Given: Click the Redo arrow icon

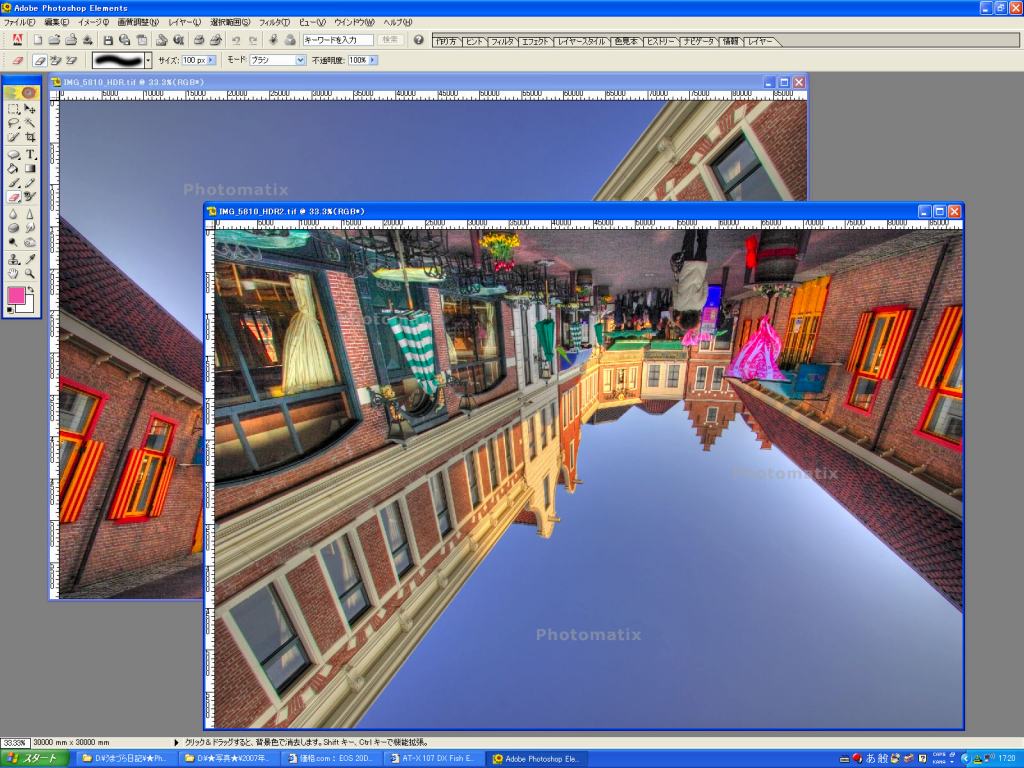Looking at the screenshot, I should point(253,40).
